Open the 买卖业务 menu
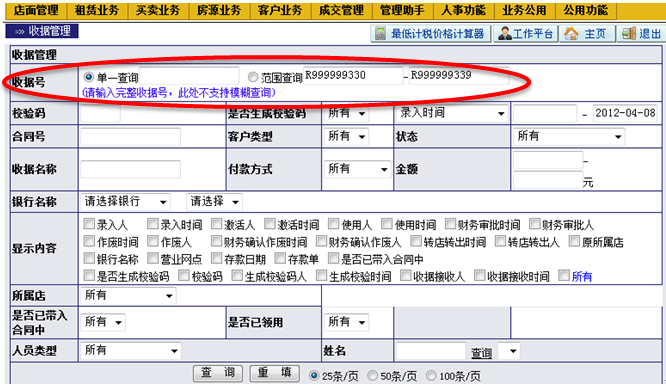Image resolution: width=666 pixels, height=385 pixels. 158,10
